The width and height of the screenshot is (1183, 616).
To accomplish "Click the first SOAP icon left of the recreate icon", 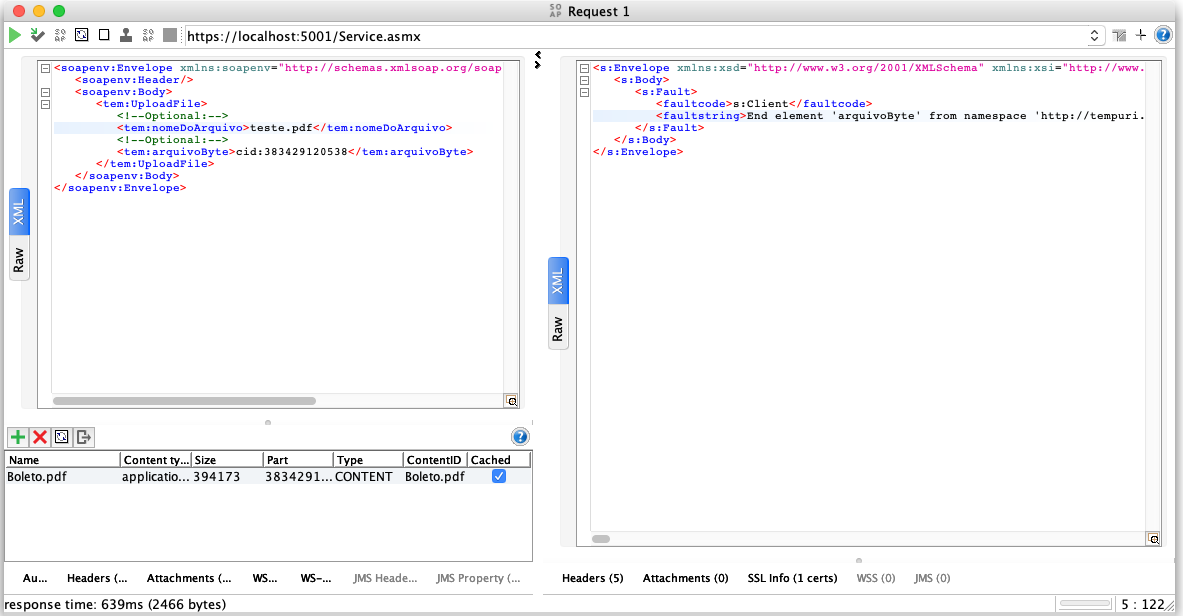I will 60,35.
